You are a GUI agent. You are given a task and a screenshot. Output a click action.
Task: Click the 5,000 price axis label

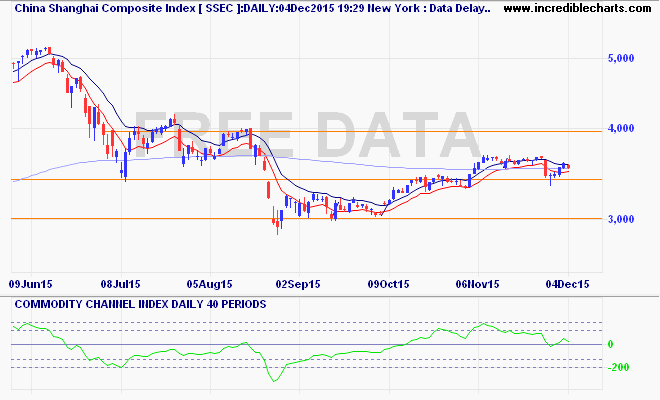pos(621,59)
